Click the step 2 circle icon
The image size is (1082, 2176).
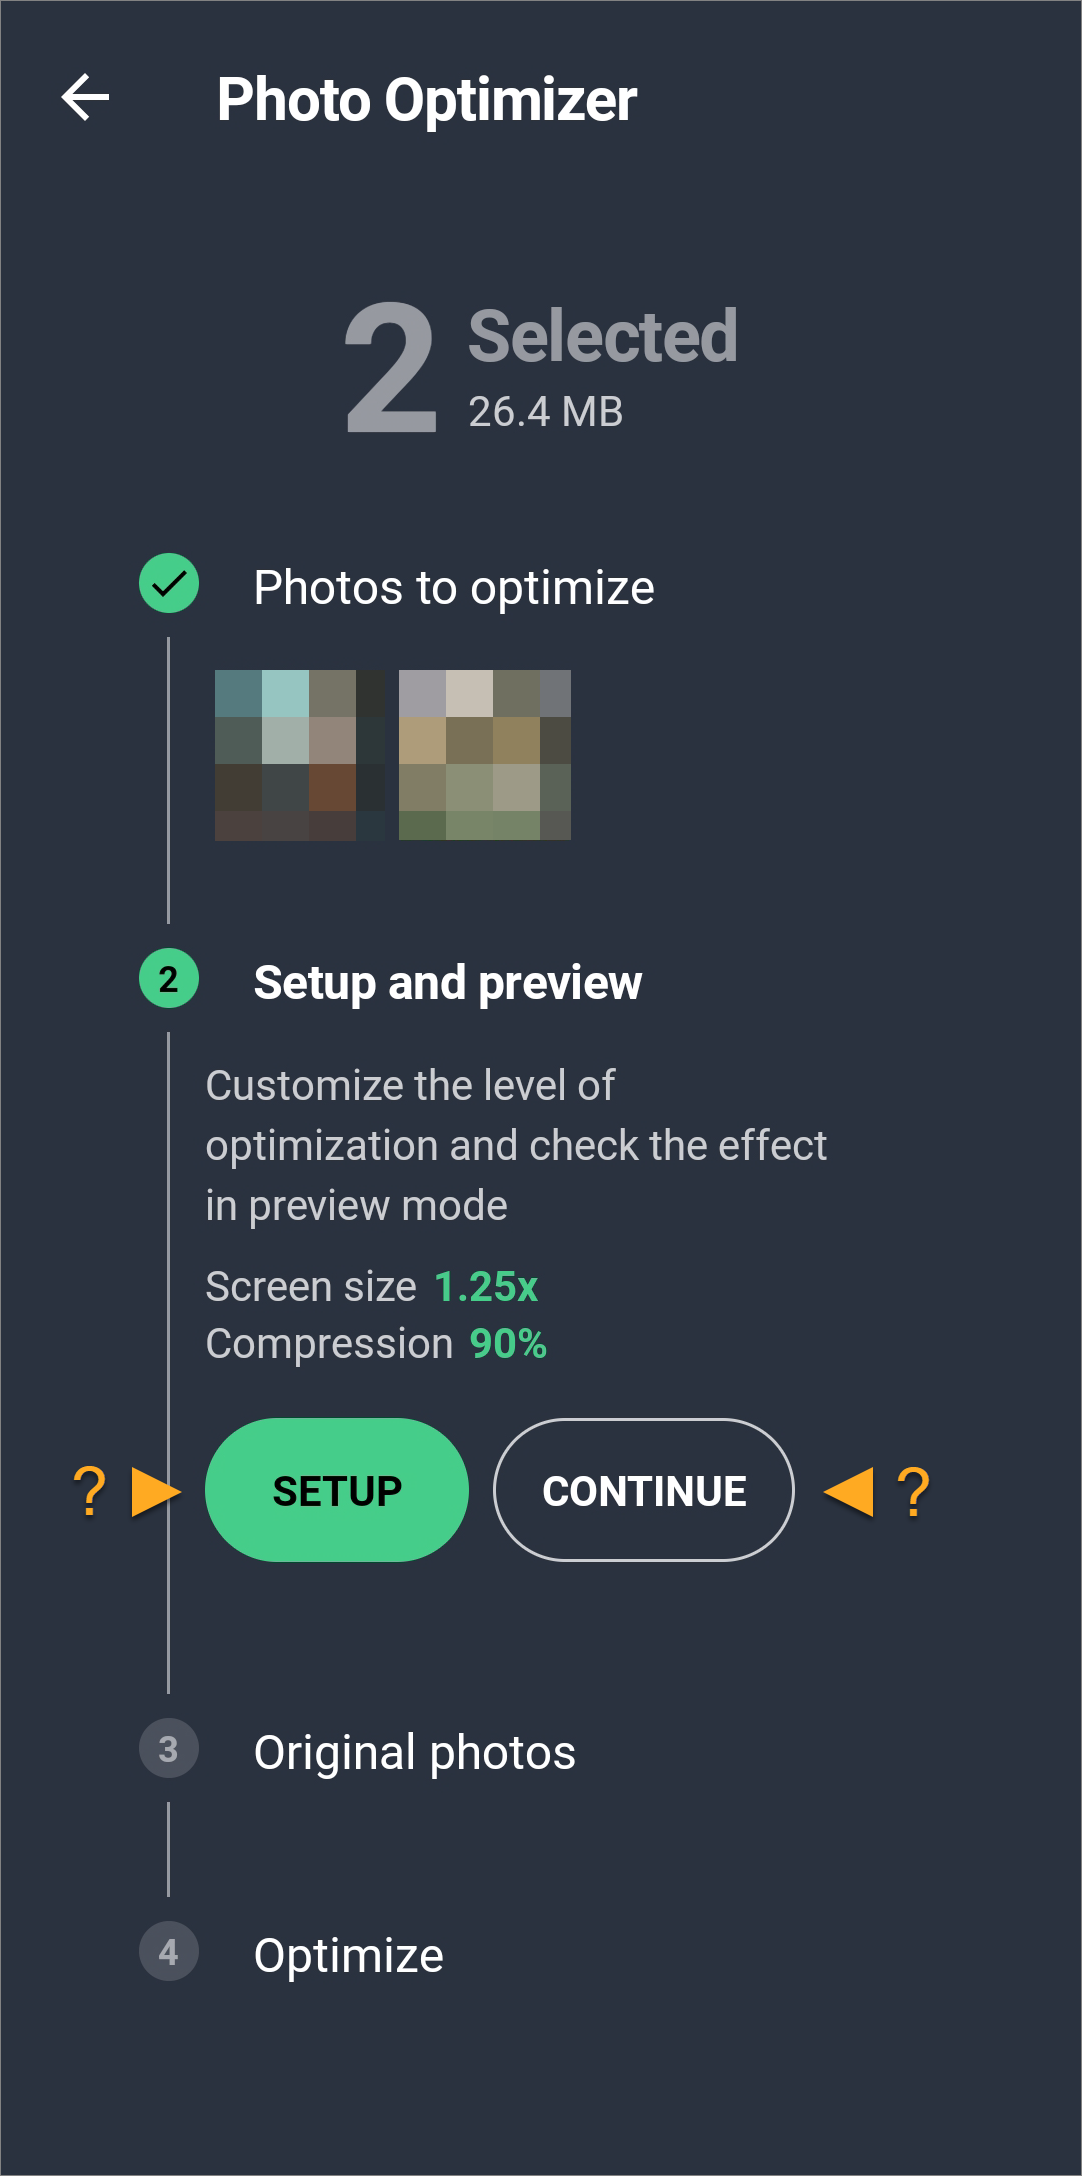pos(169,979)
